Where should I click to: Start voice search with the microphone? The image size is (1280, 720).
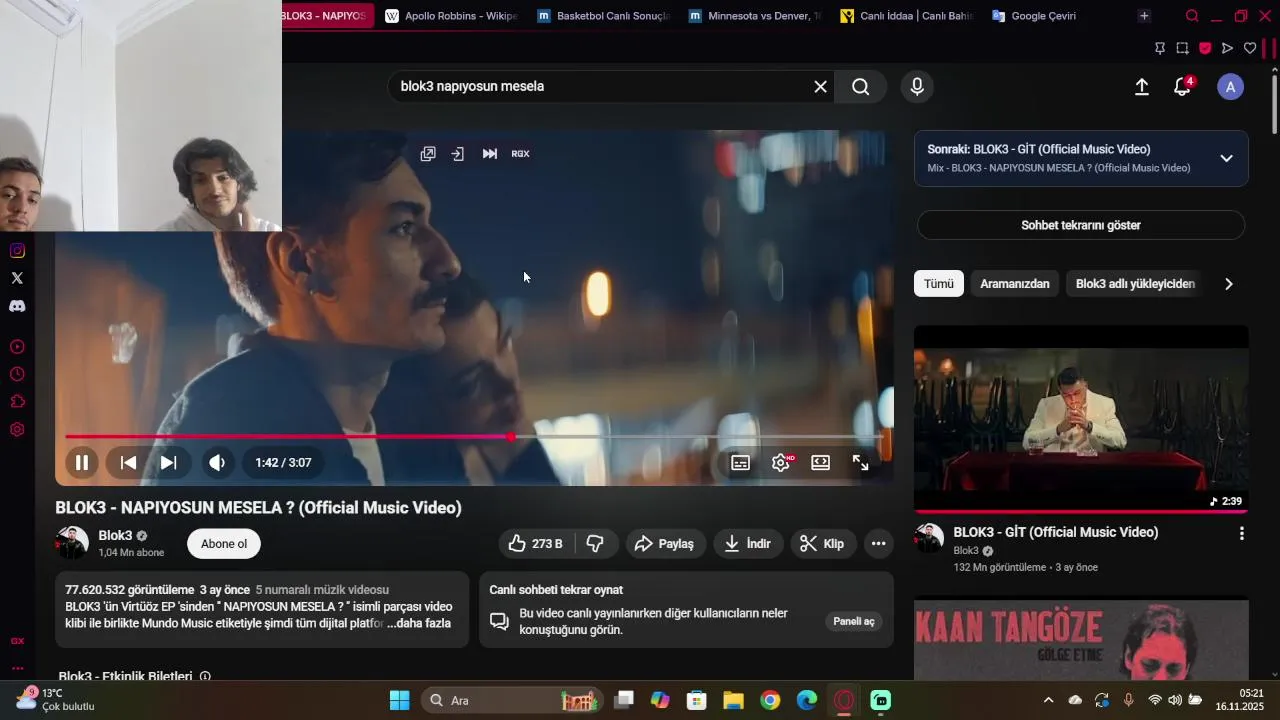[x=917, y=87]
